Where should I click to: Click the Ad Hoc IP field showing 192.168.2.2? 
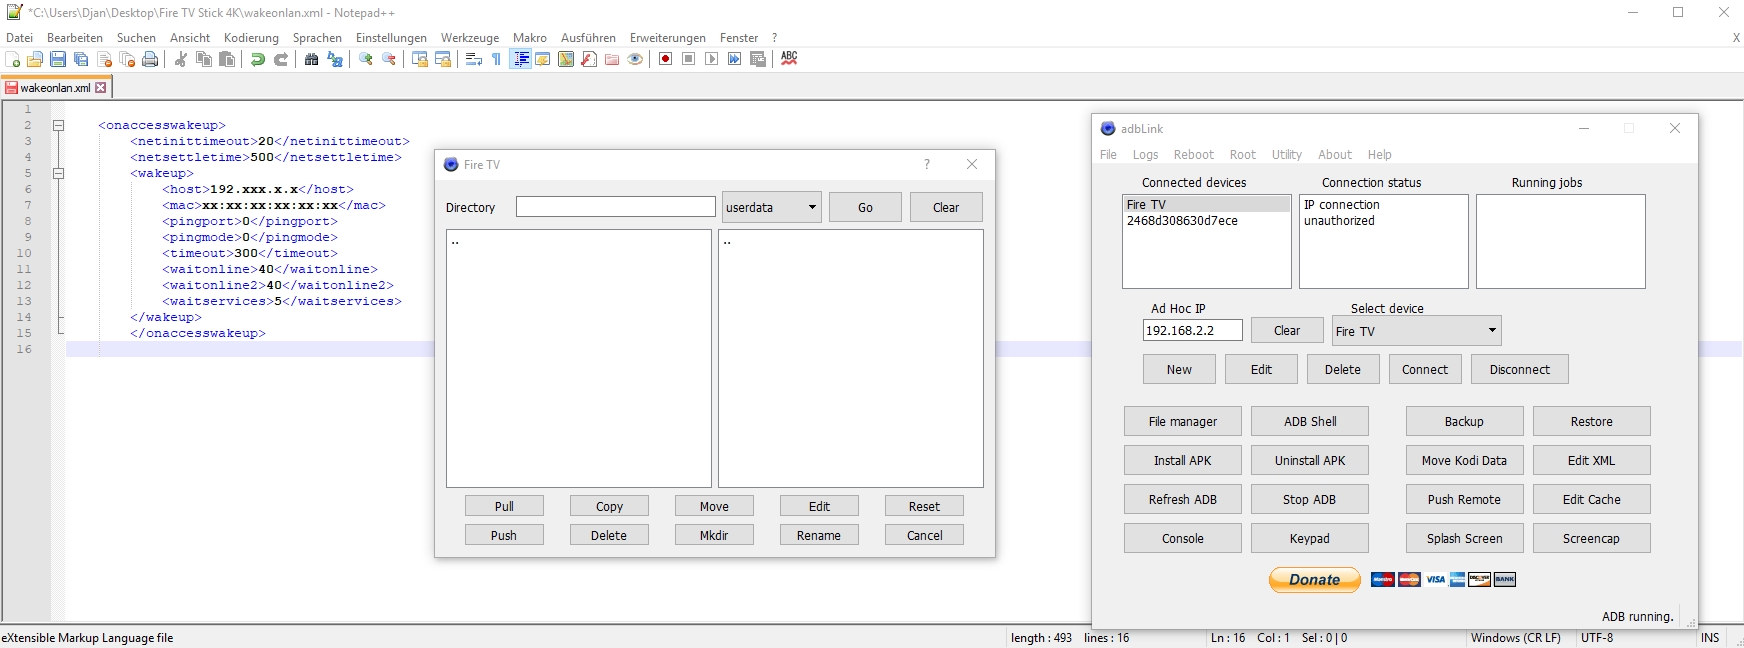pyautogui.click(x=1192, y=330)
